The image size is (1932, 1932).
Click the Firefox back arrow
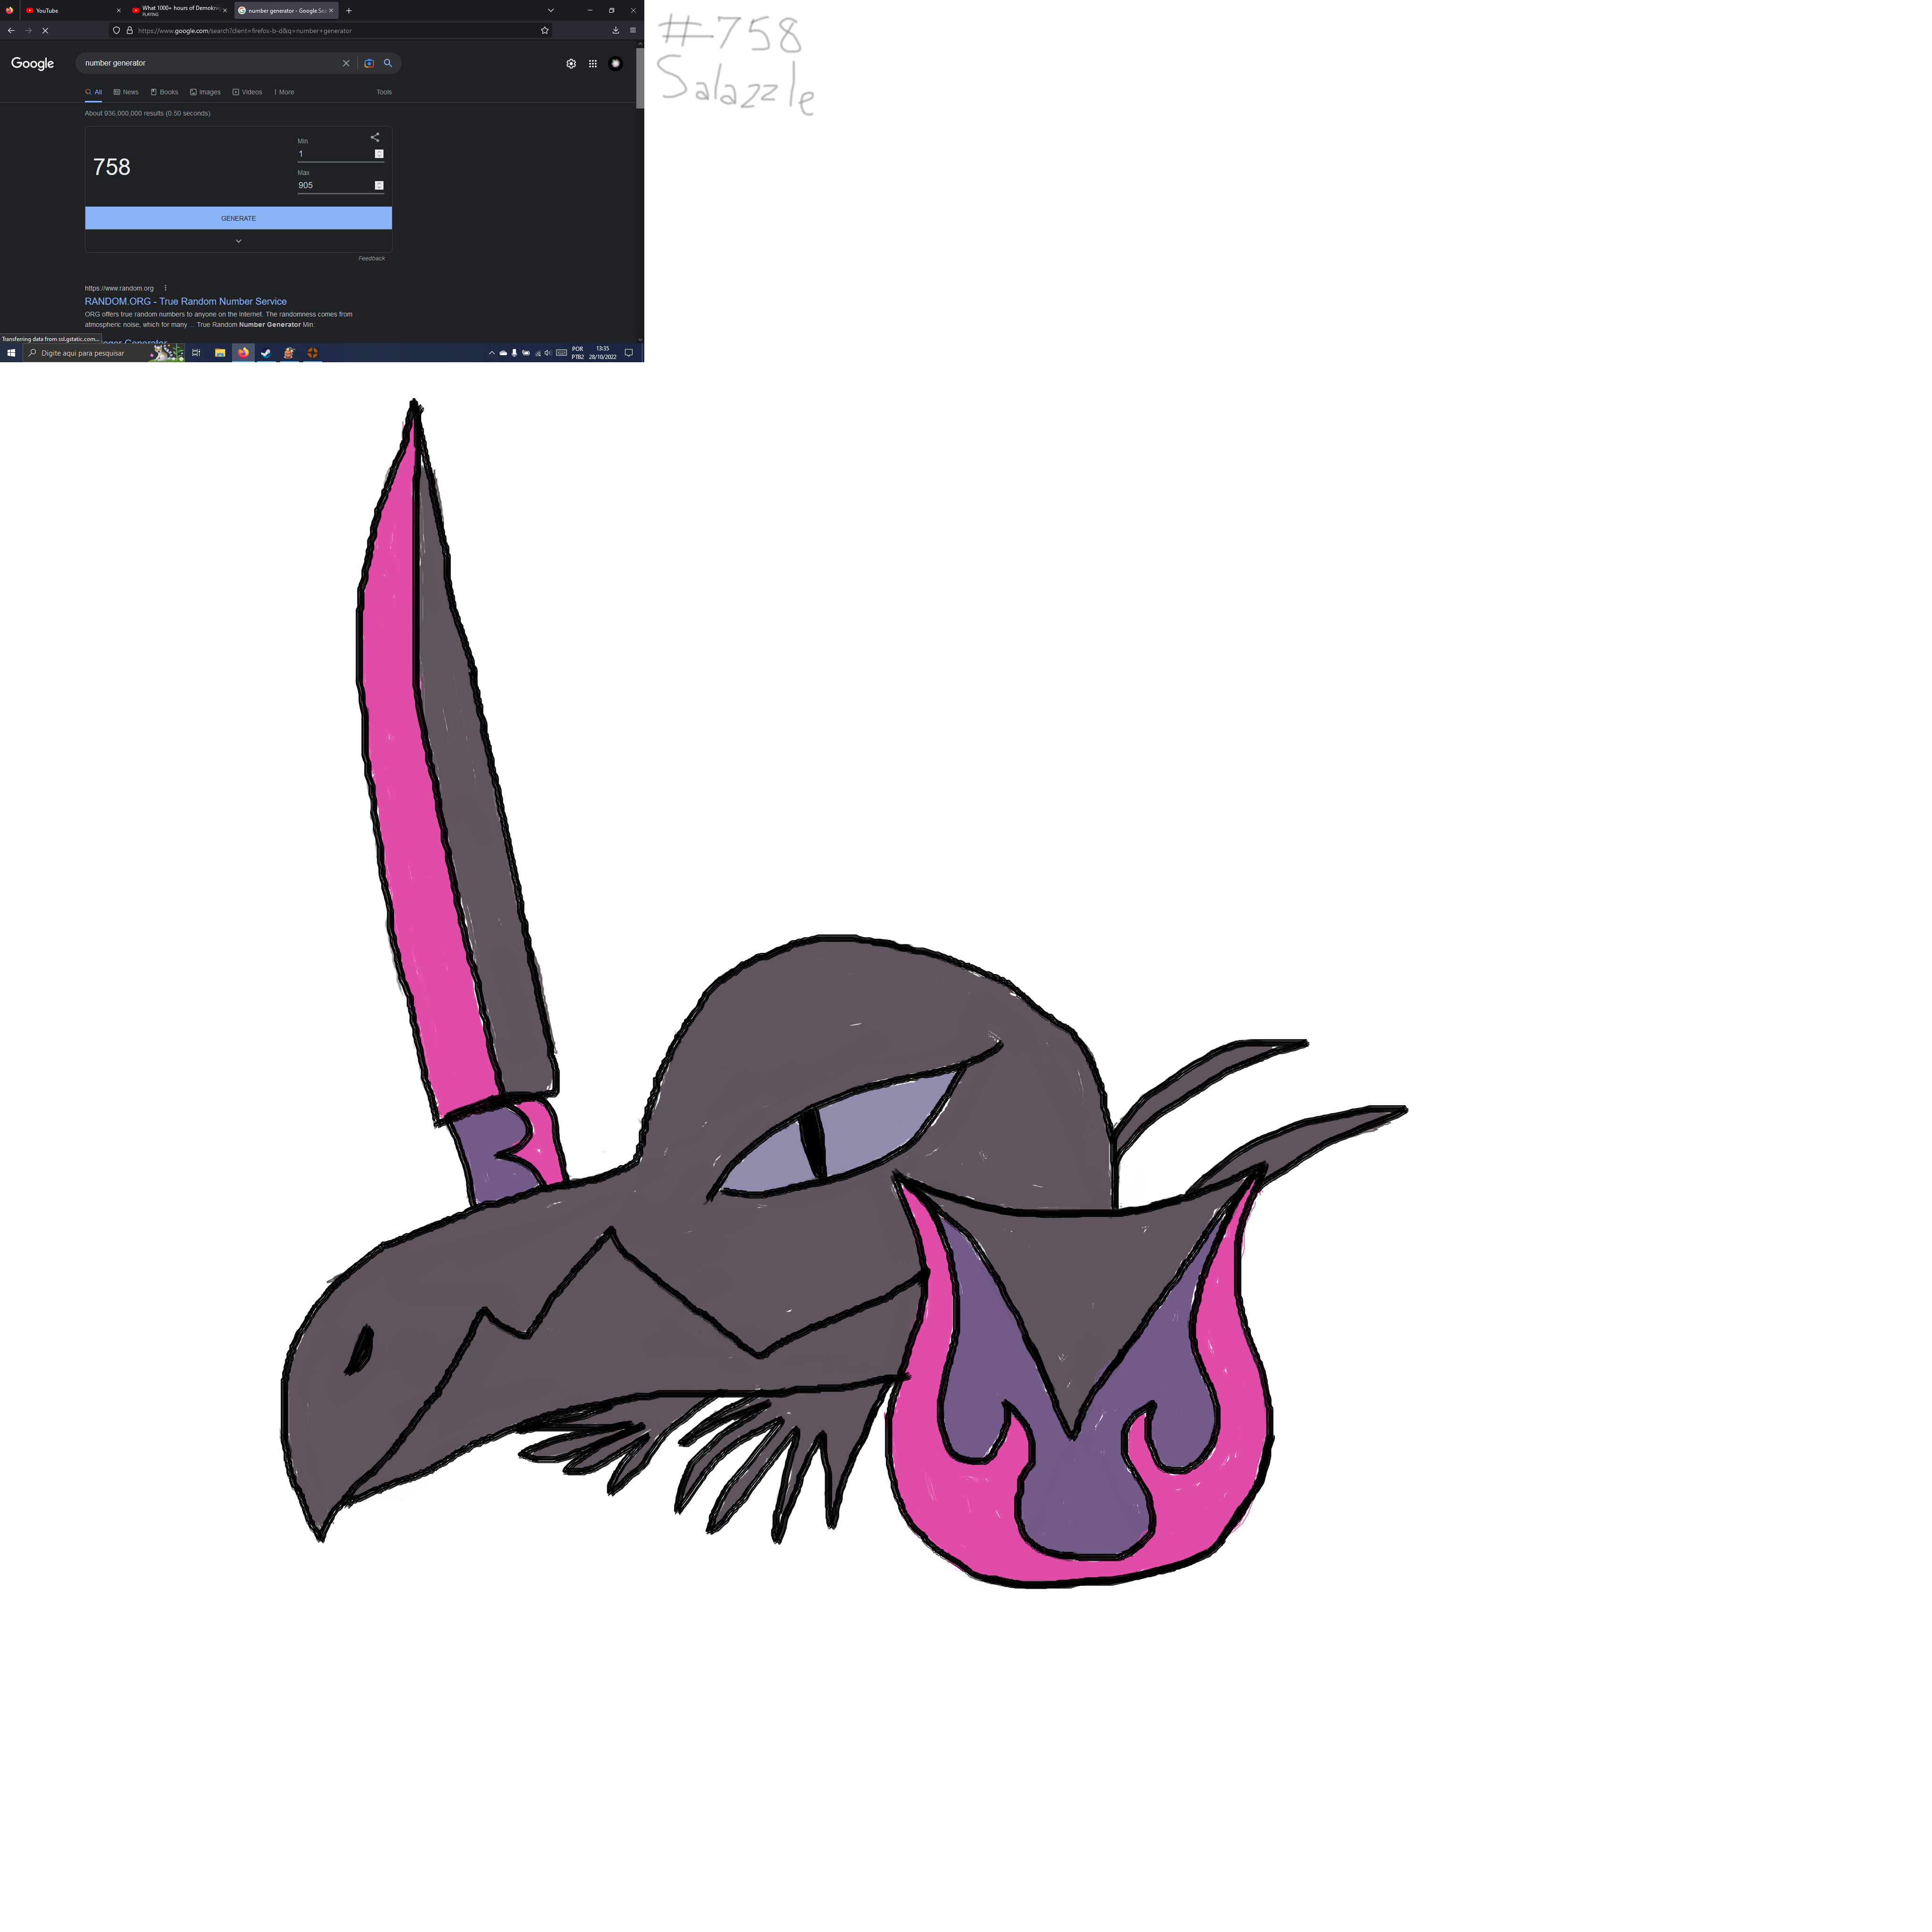point(11,30)
